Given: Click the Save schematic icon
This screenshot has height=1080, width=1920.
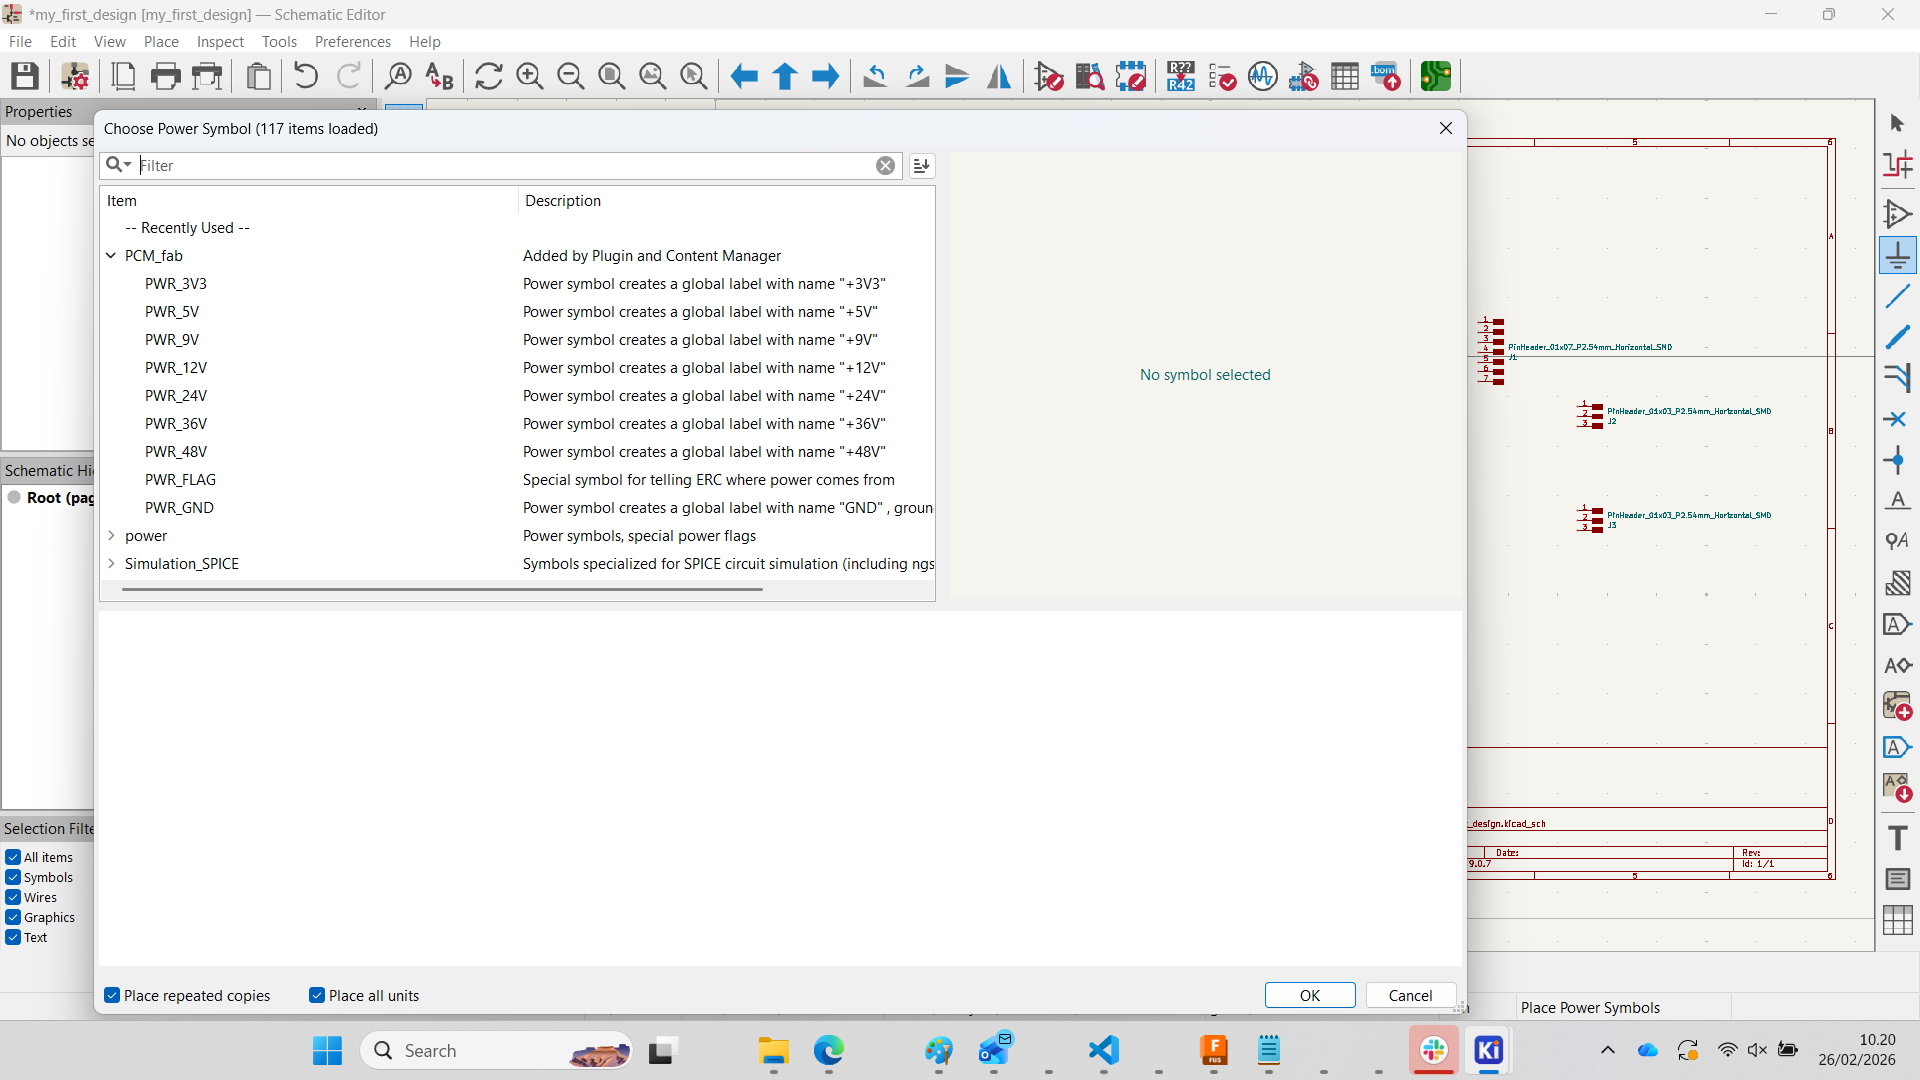Looking at the screenshot, I should click(25, 76).
